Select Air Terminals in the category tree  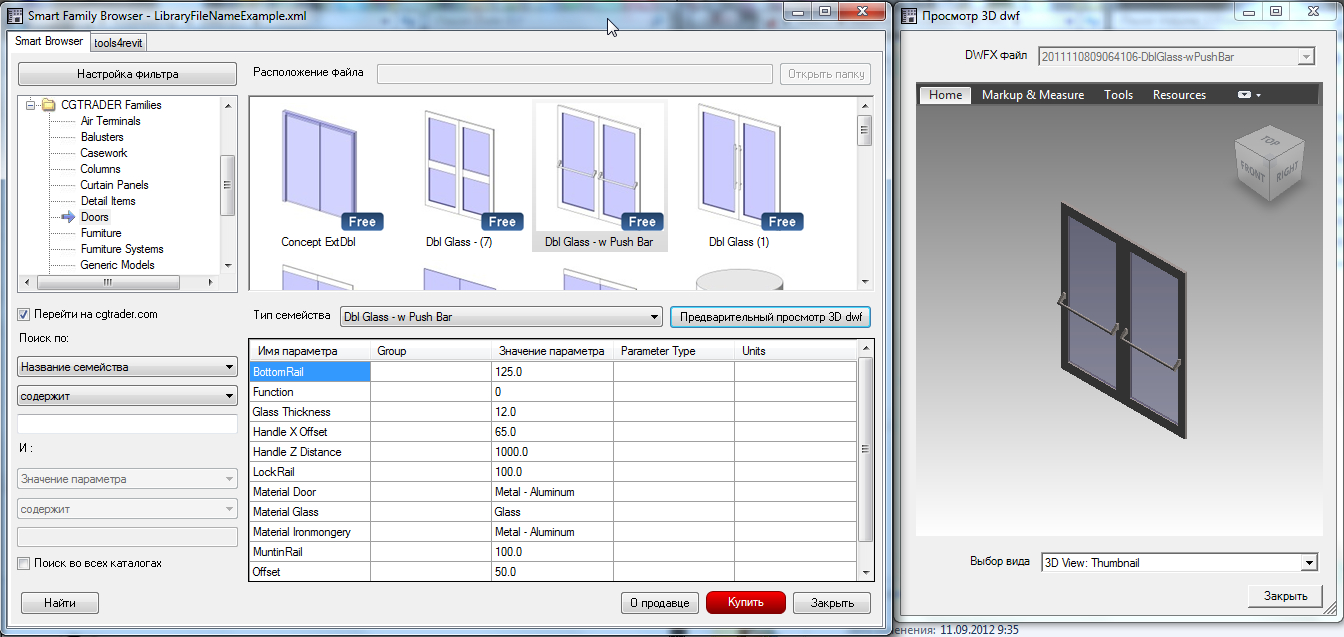click(110, 121)
